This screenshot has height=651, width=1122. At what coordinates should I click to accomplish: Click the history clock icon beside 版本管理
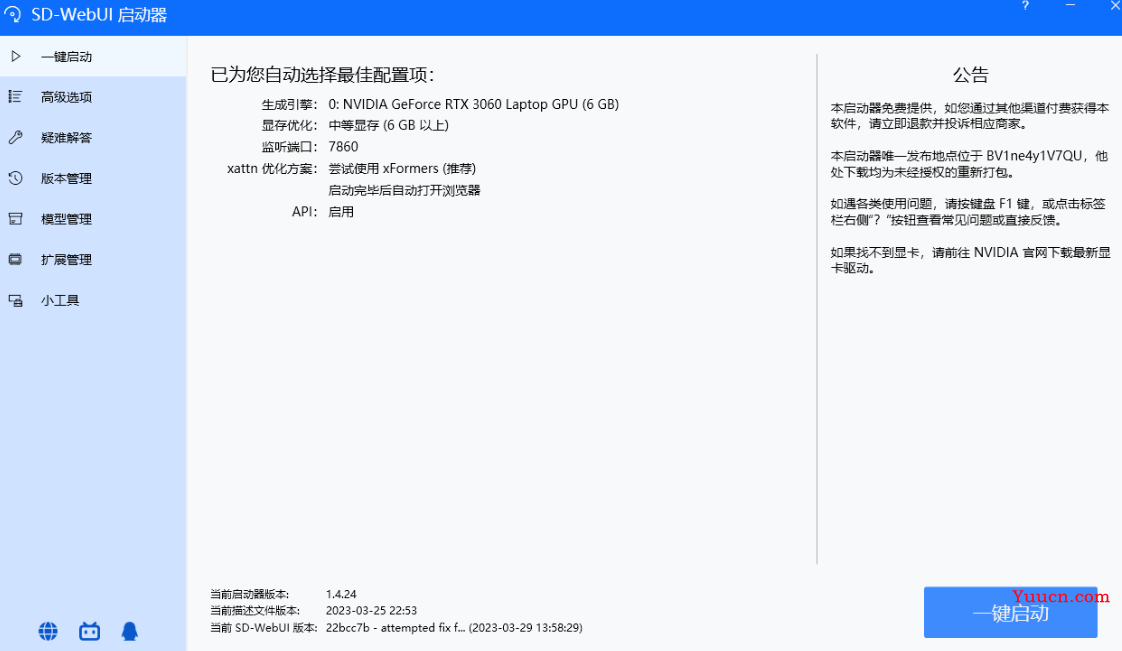click(x=15, y=178)
